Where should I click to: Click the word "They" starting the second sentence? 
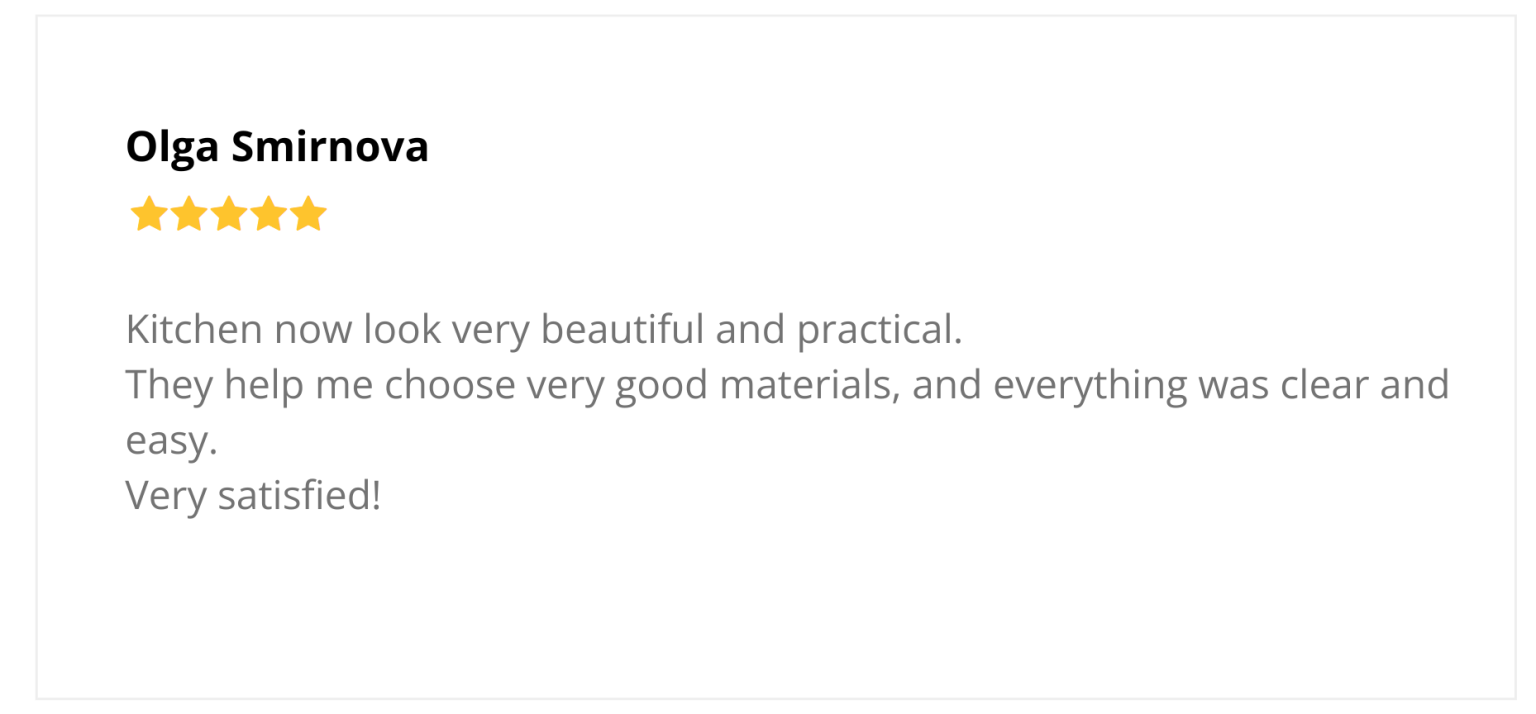click(168, 385)
